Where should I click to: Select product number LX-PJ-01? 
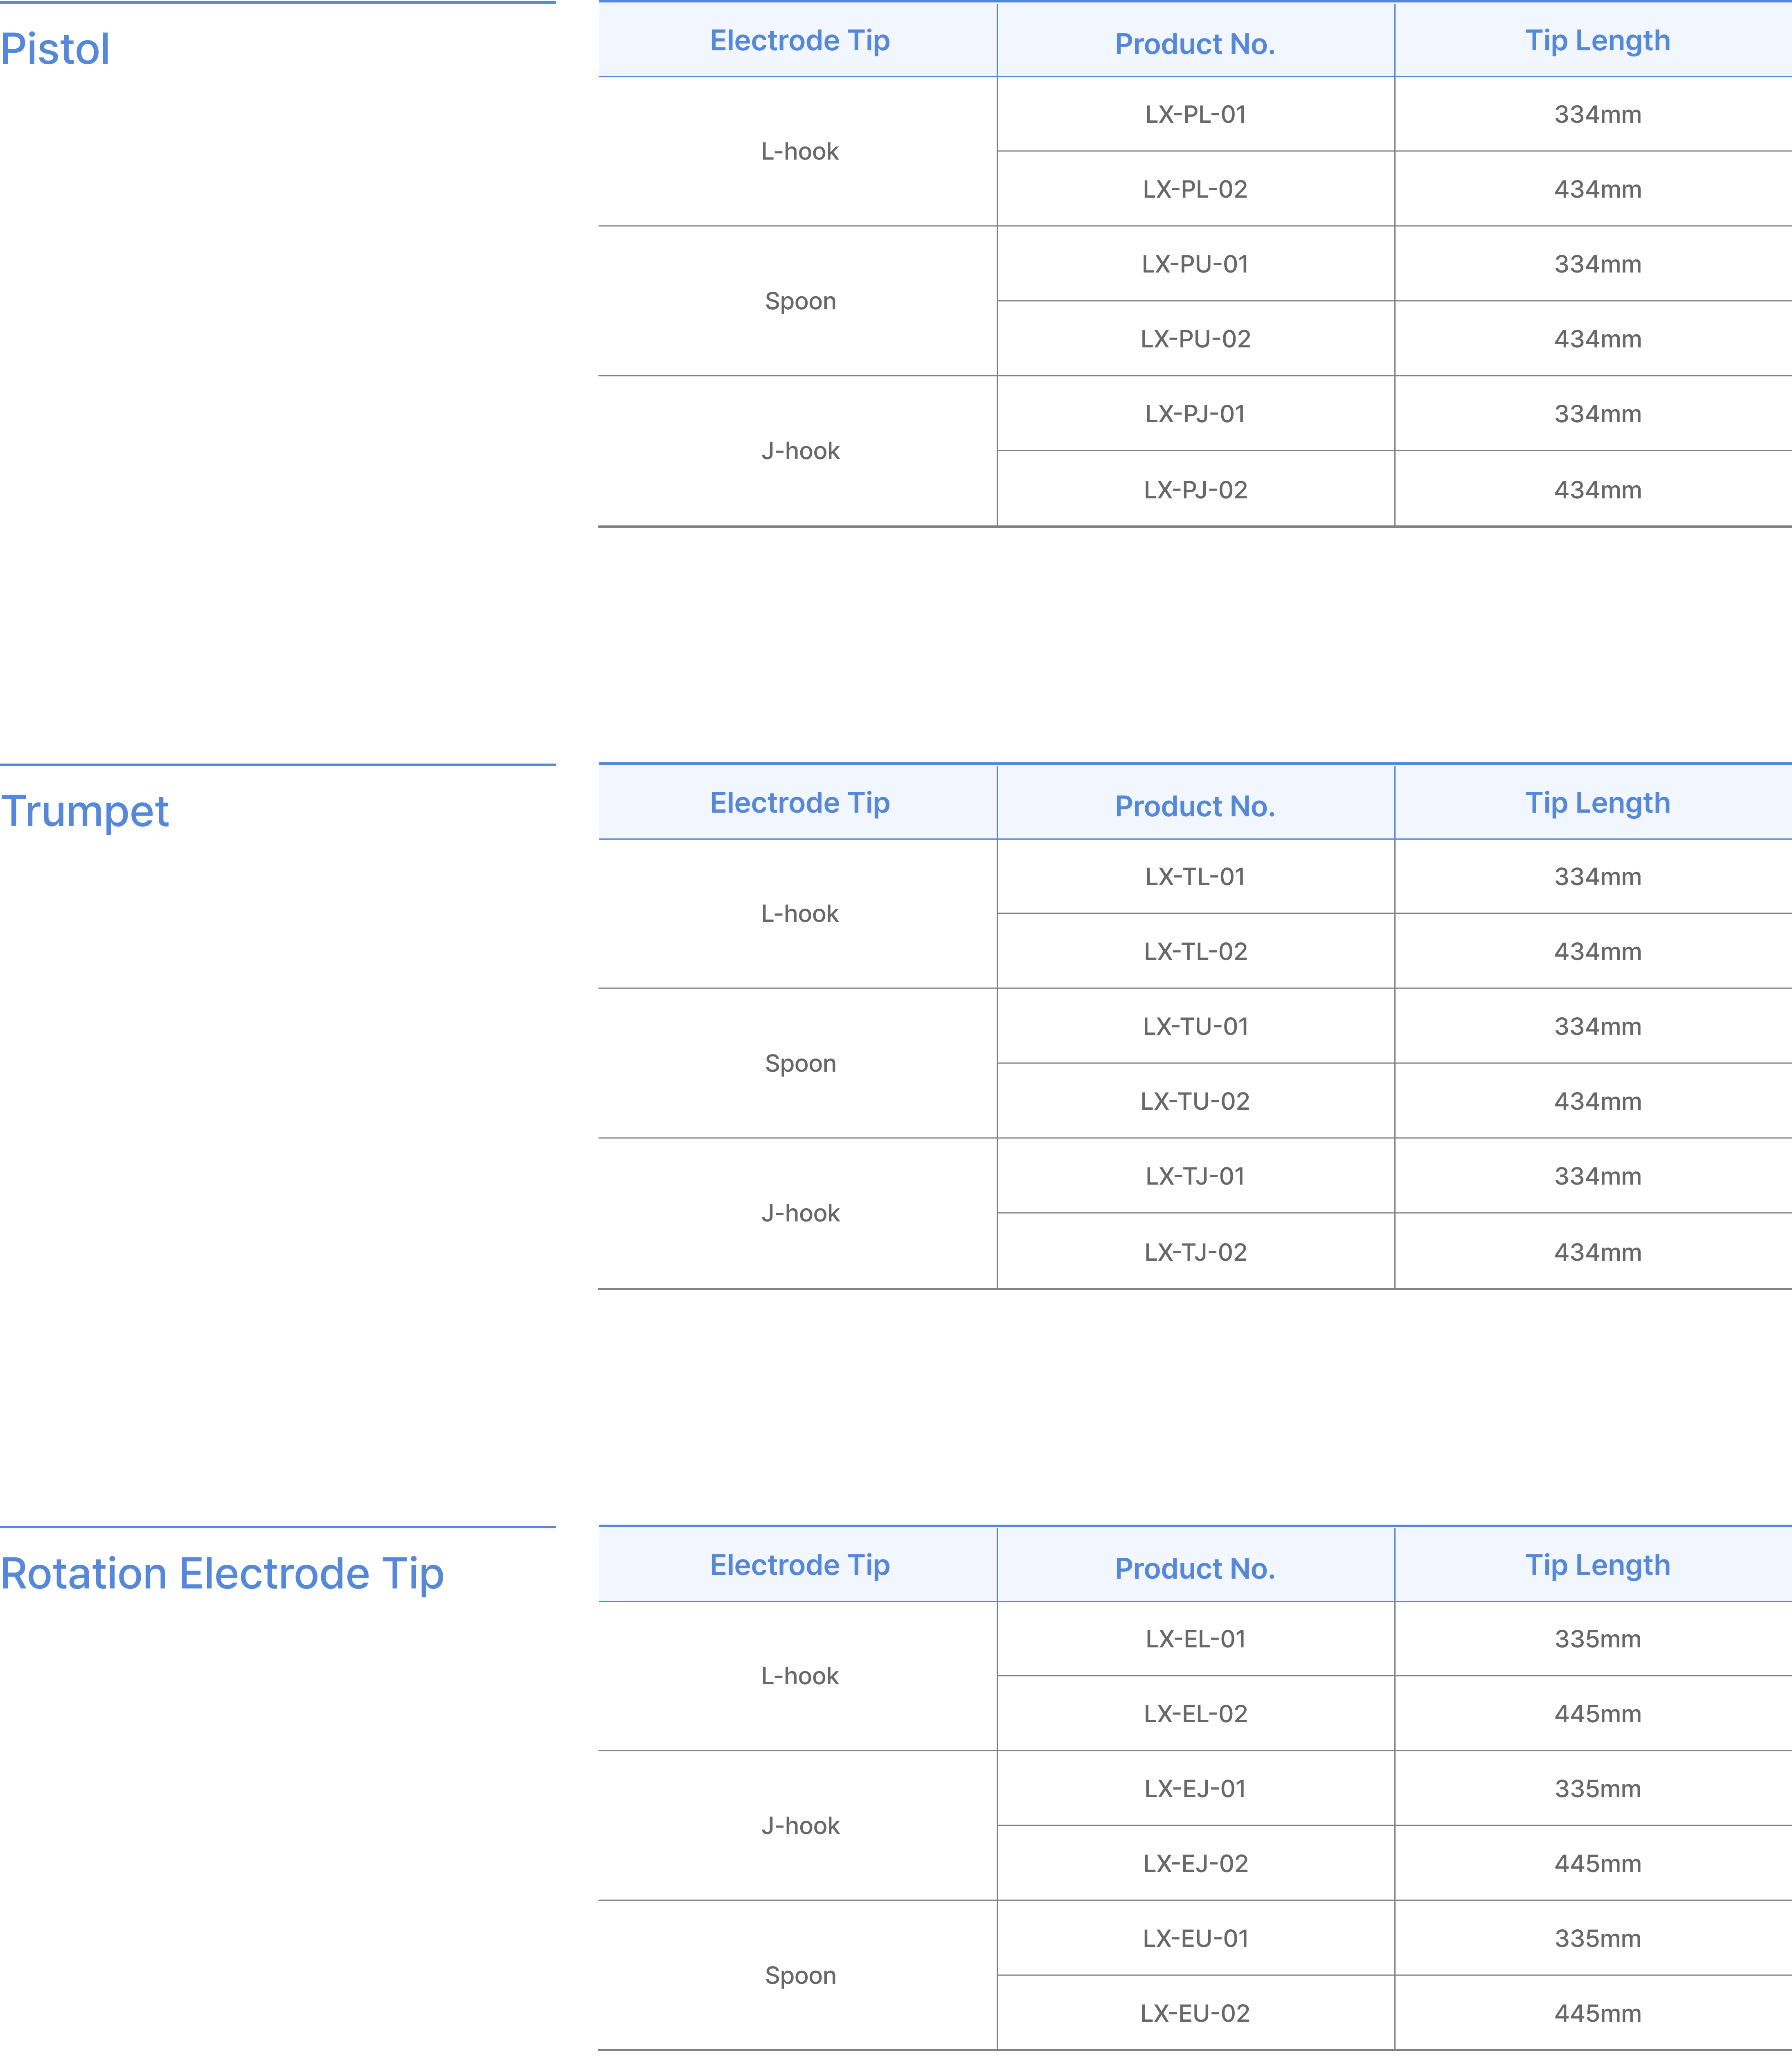pyautogui.click(x=1195, y=414)
